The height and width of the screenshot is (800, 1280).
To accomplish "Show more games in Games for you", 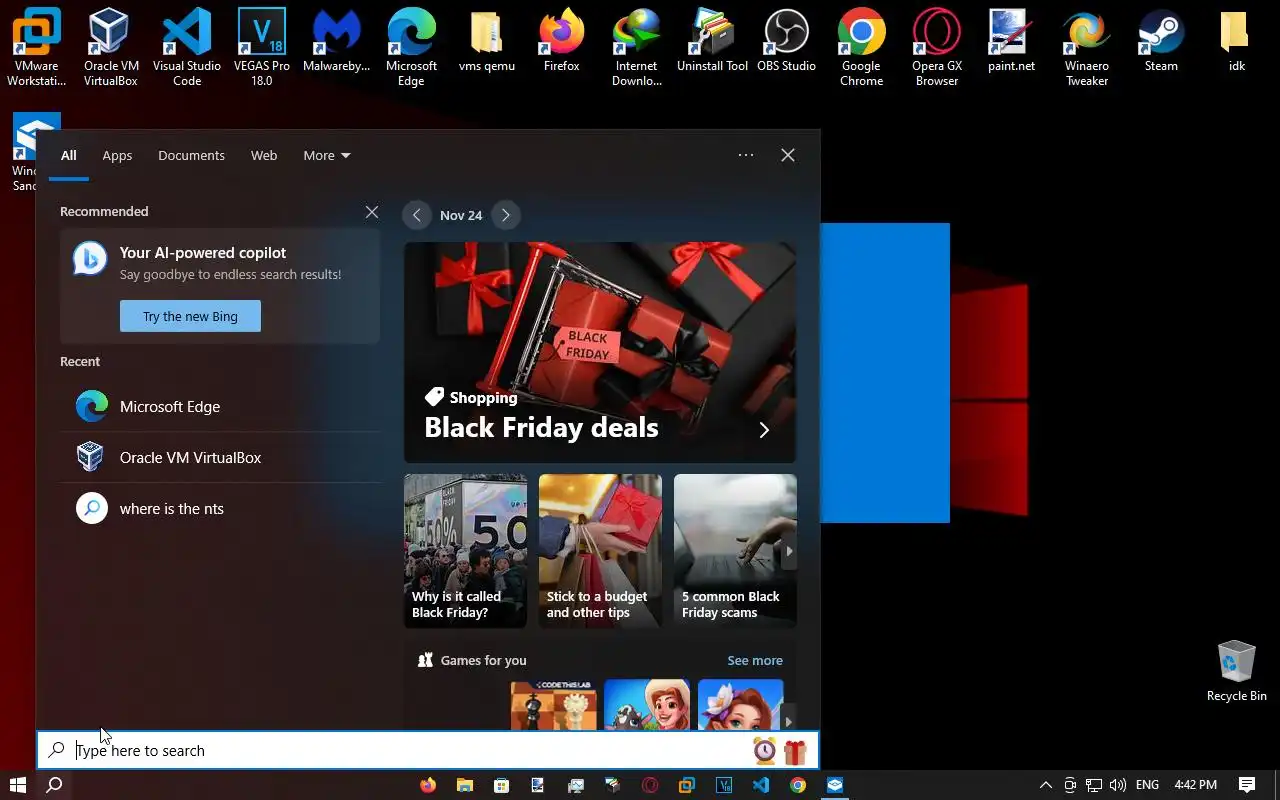I will pyautogui.click(x=789, y=721).
